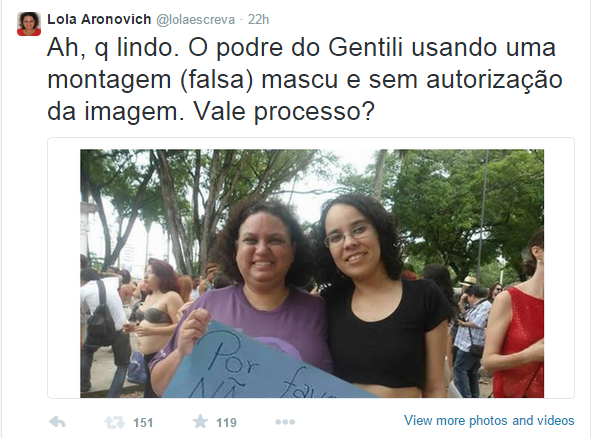Open Lola Aronovich's profile avatar
The width and height of the screenshot is (591, 438).
click(29, 24)
